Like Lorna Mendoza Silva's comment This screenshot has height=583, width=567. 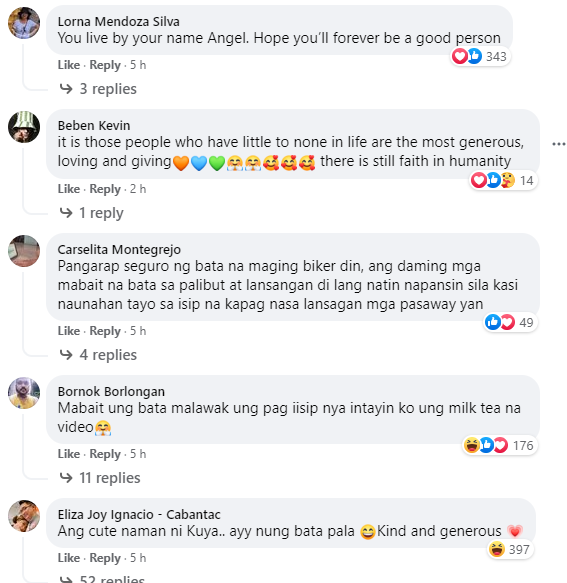tap(69, 65)
